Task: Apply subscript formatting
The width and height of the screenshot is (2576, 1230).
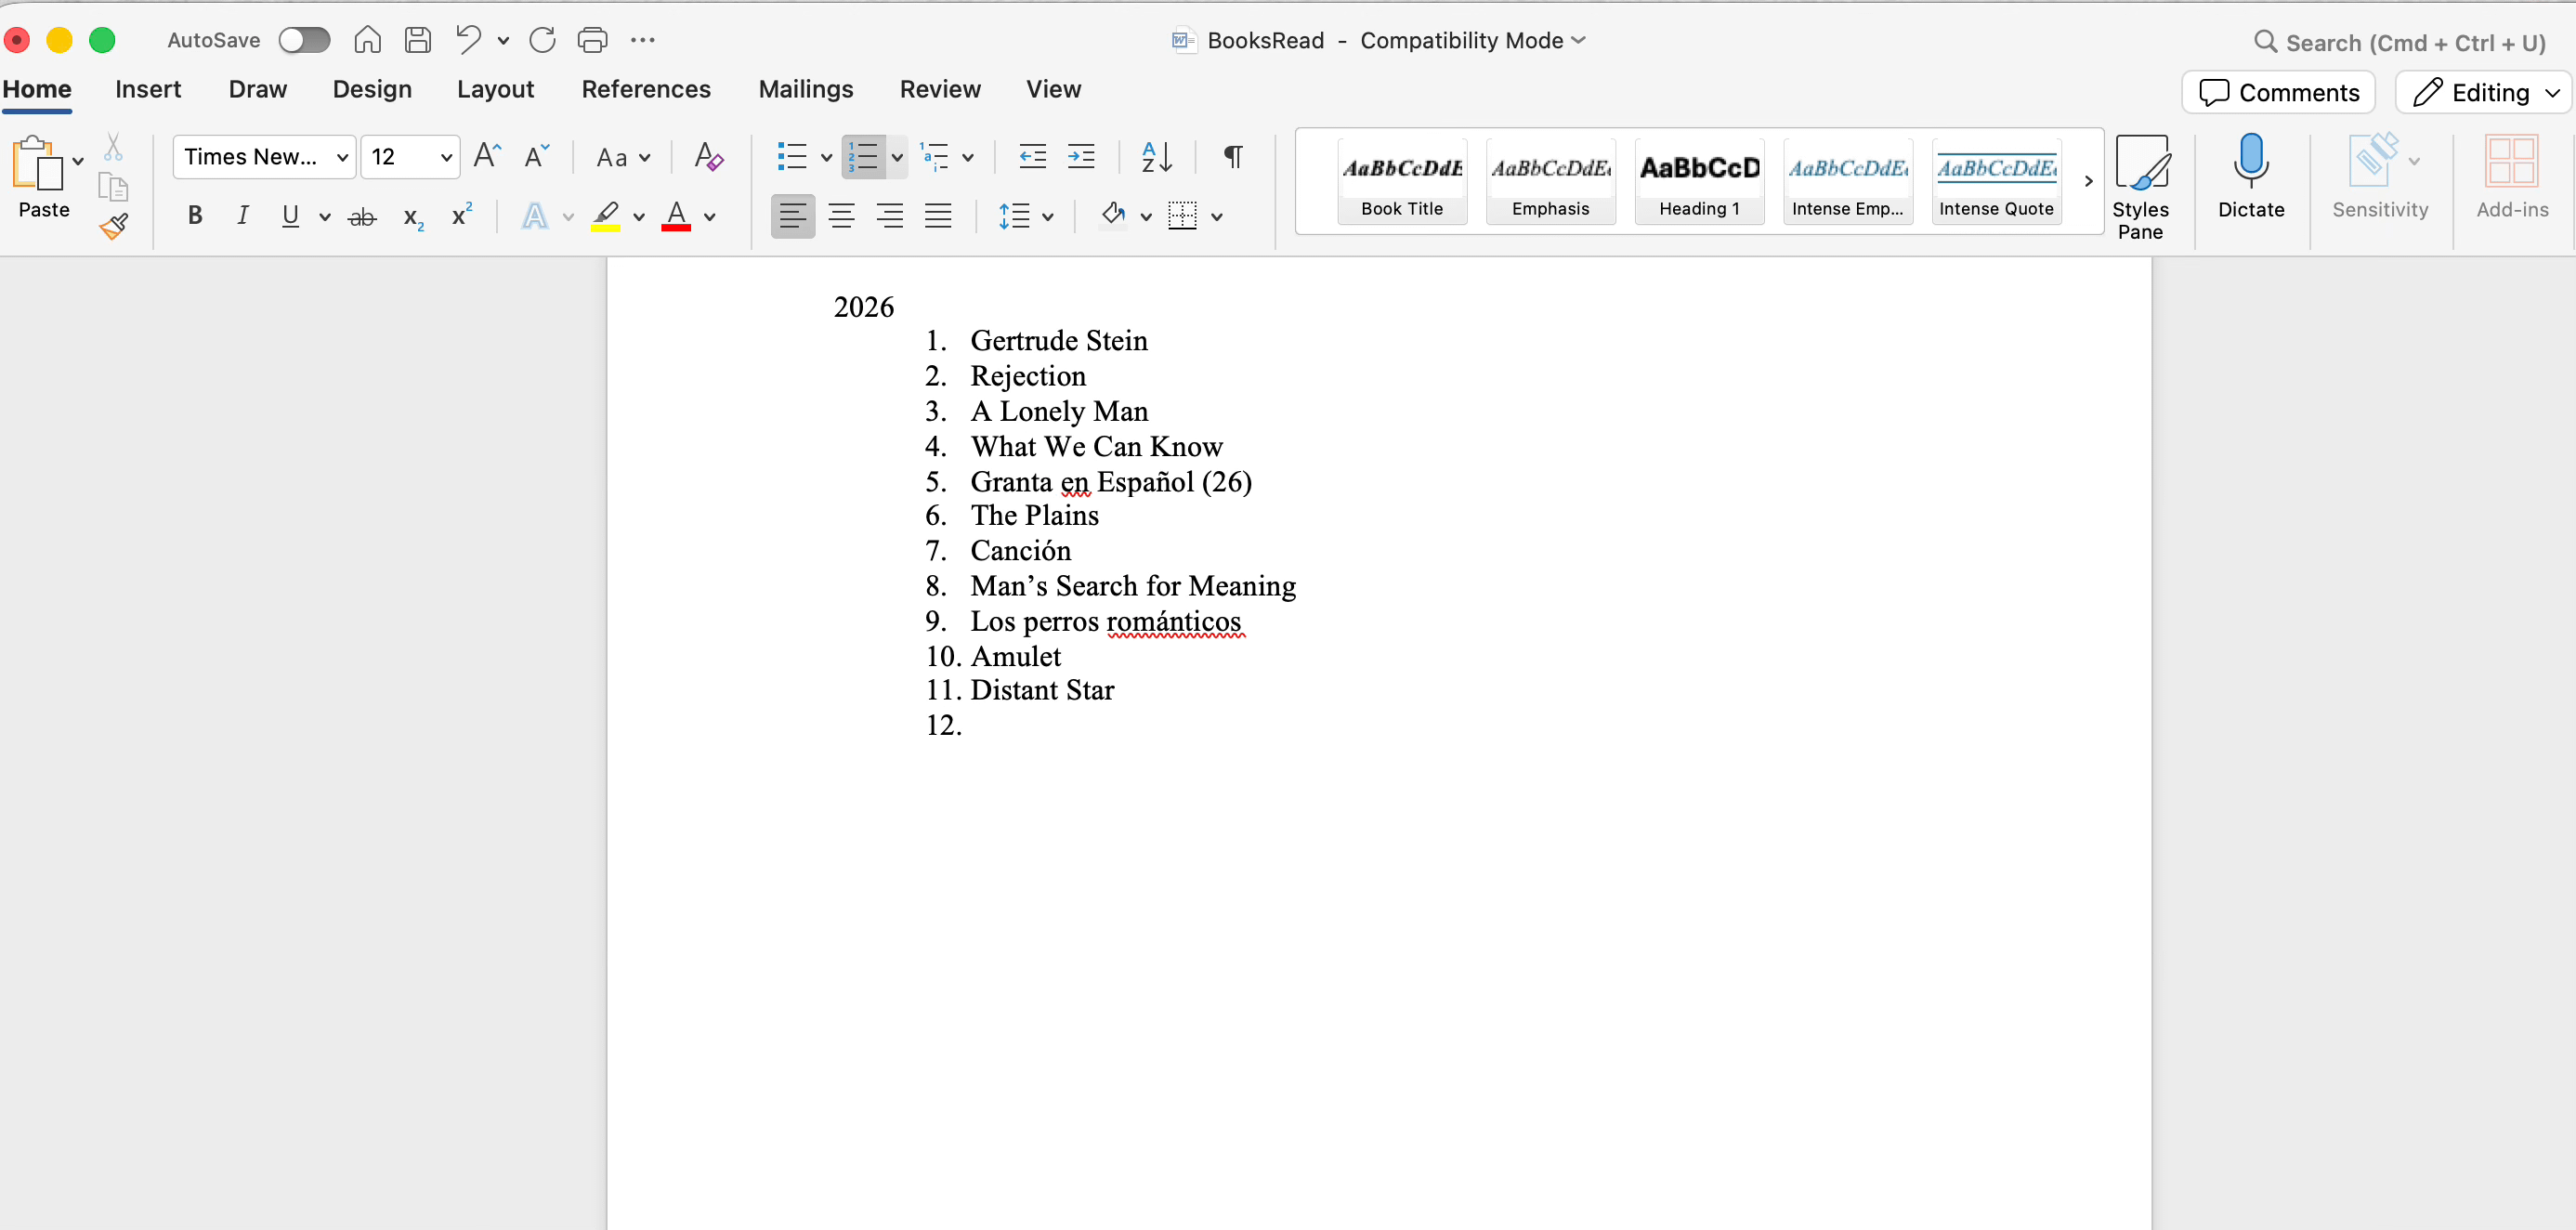Action: [413, 217]
